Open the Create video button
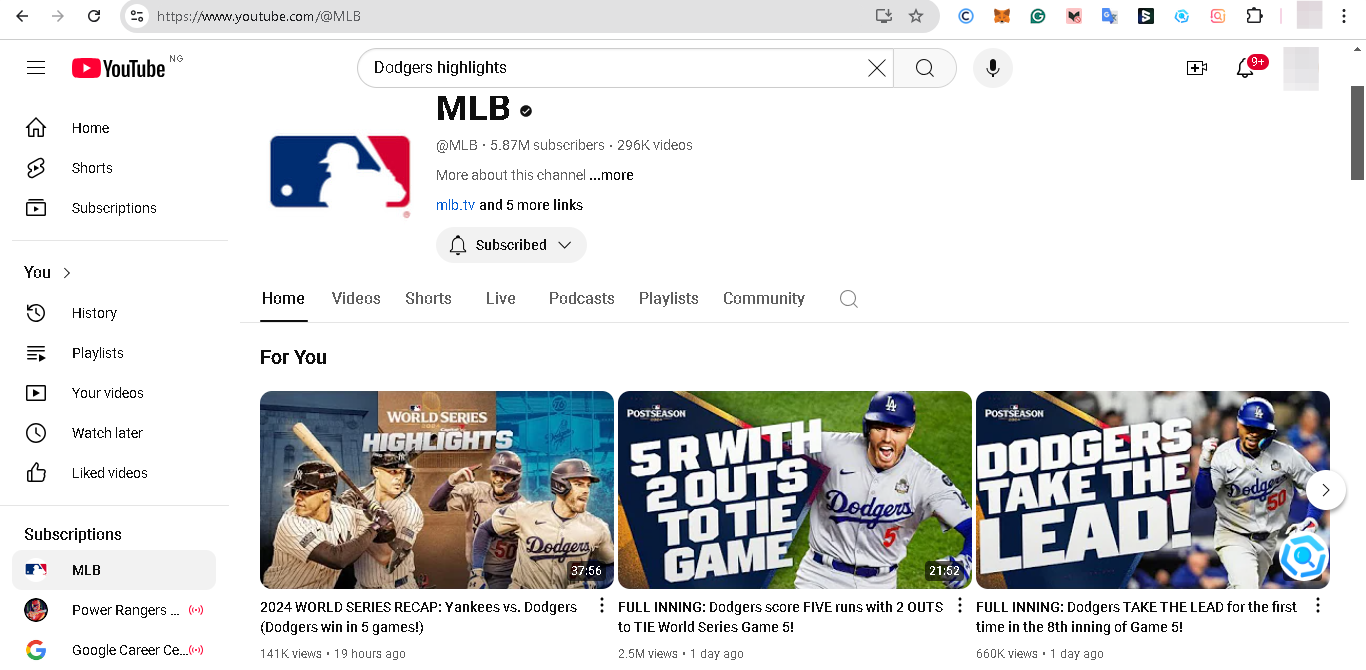Screen dimensions: 1366x670 tap(1197, 68)
